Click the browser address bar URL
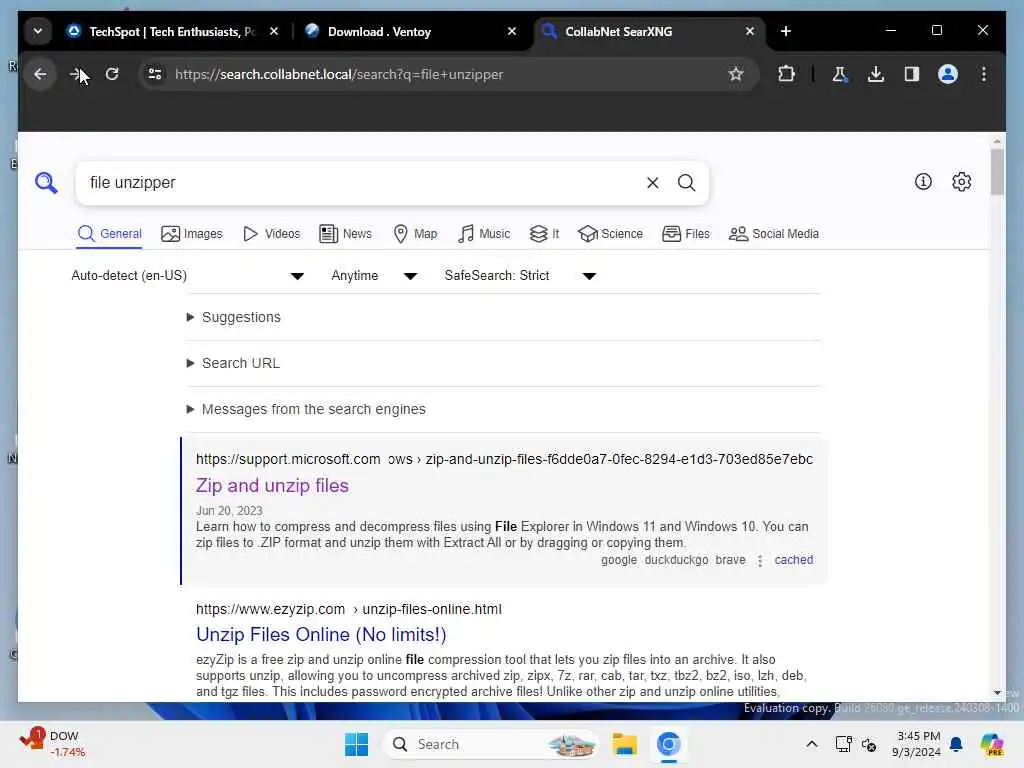Image resolution: width=1024 pixels, height=768 pixels. tap(339, 74)
